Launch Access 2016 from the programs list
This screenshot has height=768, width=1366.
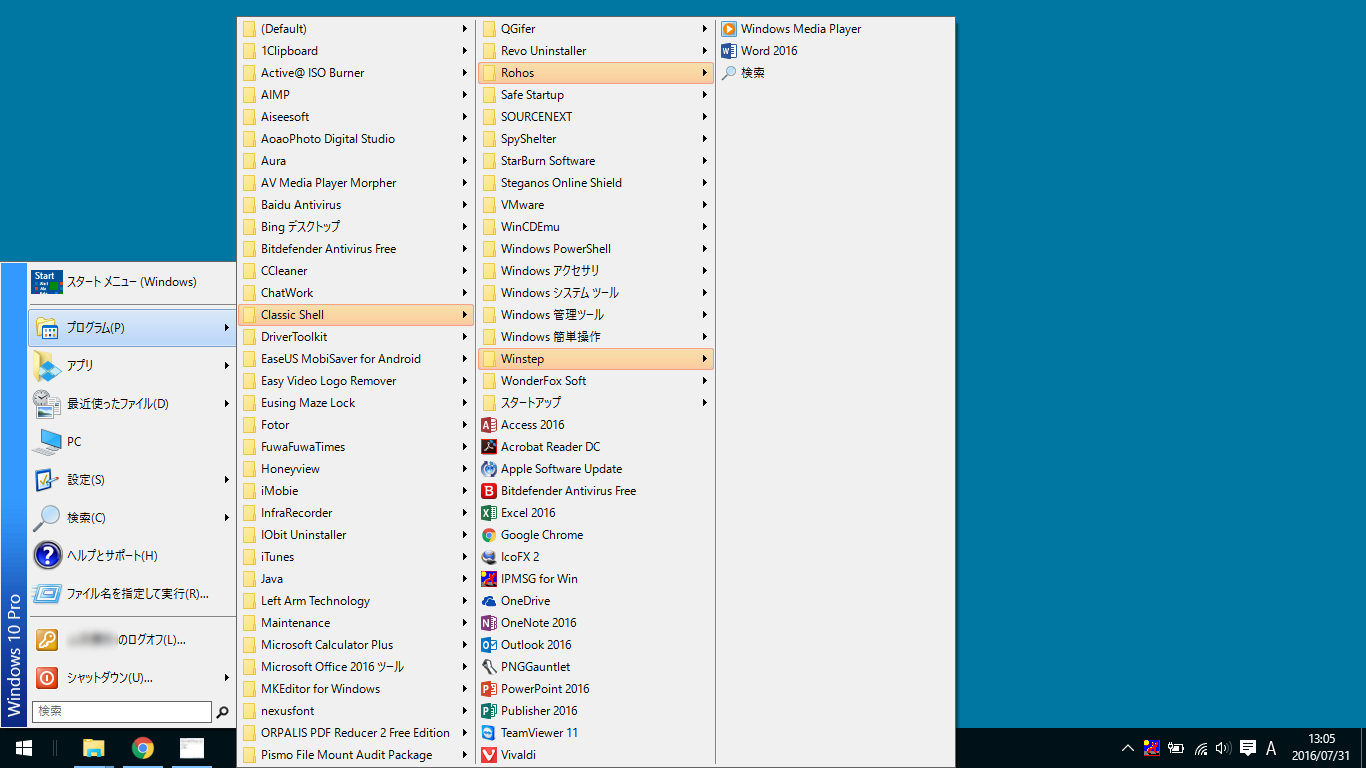click(532, 425)
